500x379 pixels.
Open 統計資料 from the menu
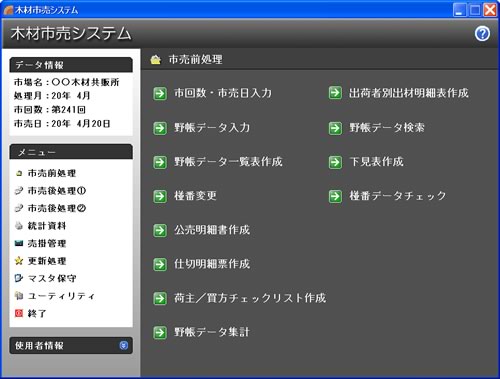point(47,226)
